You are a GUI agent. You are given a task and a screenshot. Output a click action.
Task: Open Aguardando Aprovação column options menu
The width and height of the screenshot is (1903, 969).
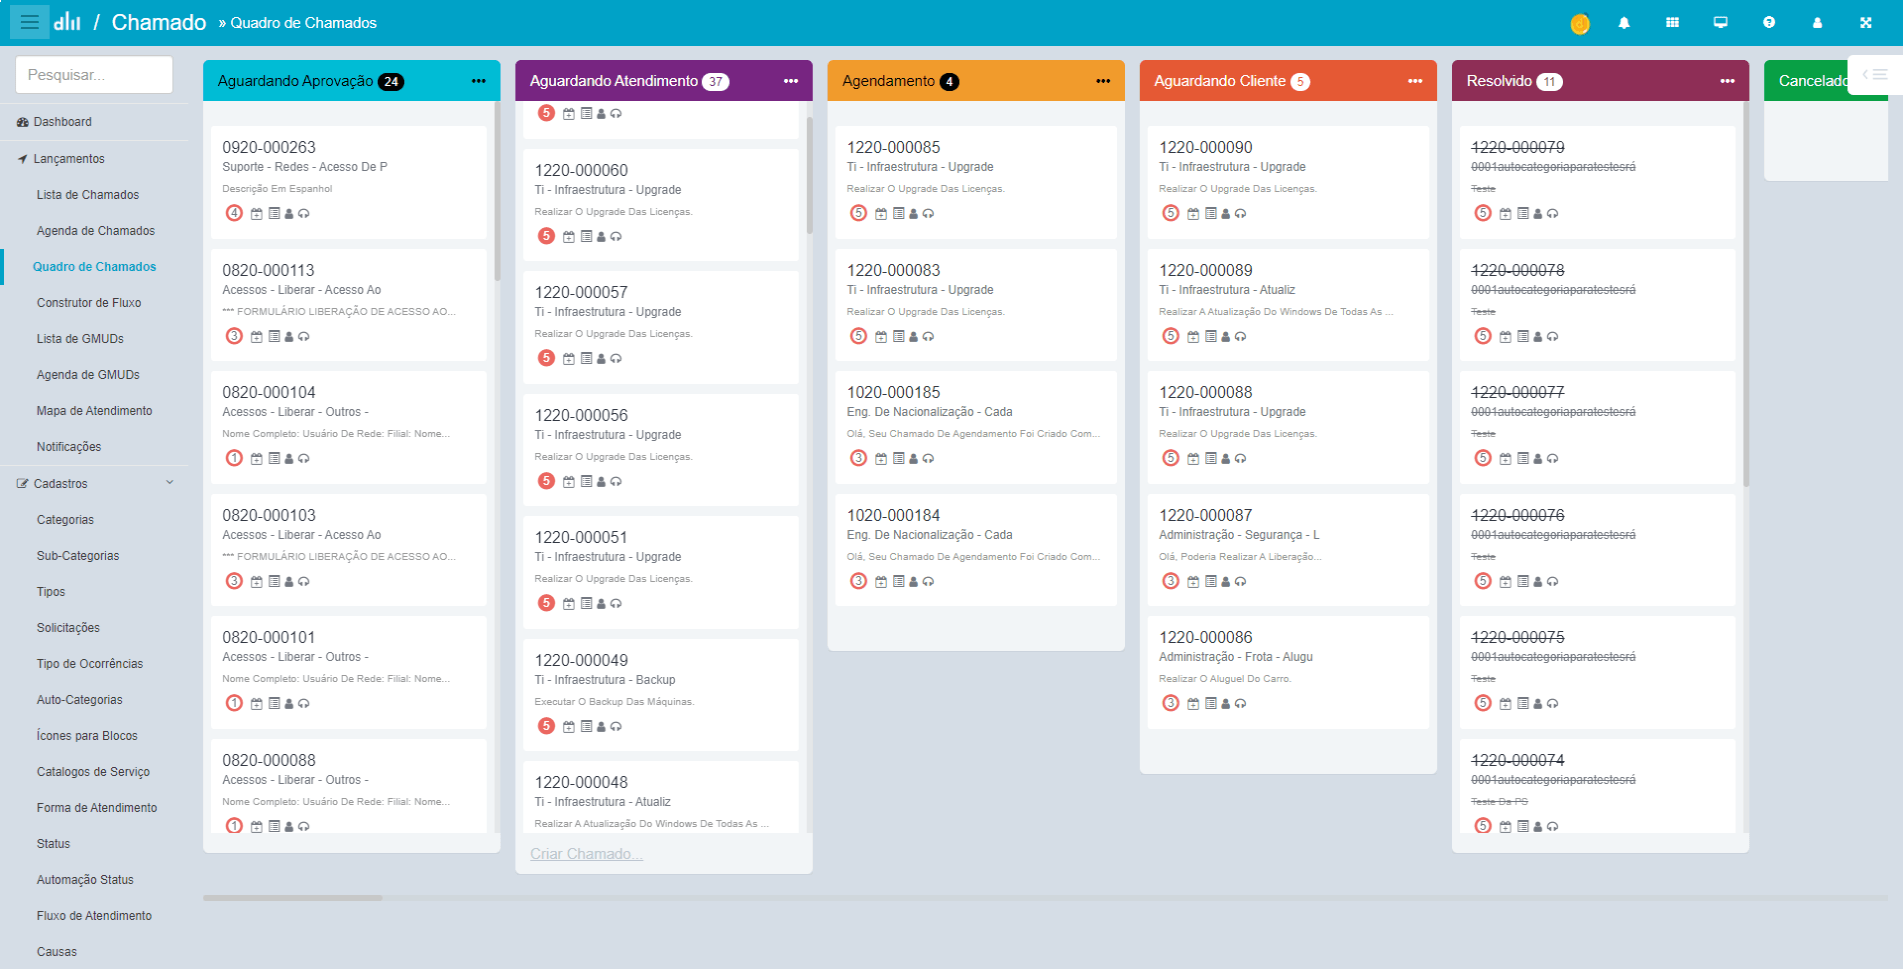pos(479,81)
